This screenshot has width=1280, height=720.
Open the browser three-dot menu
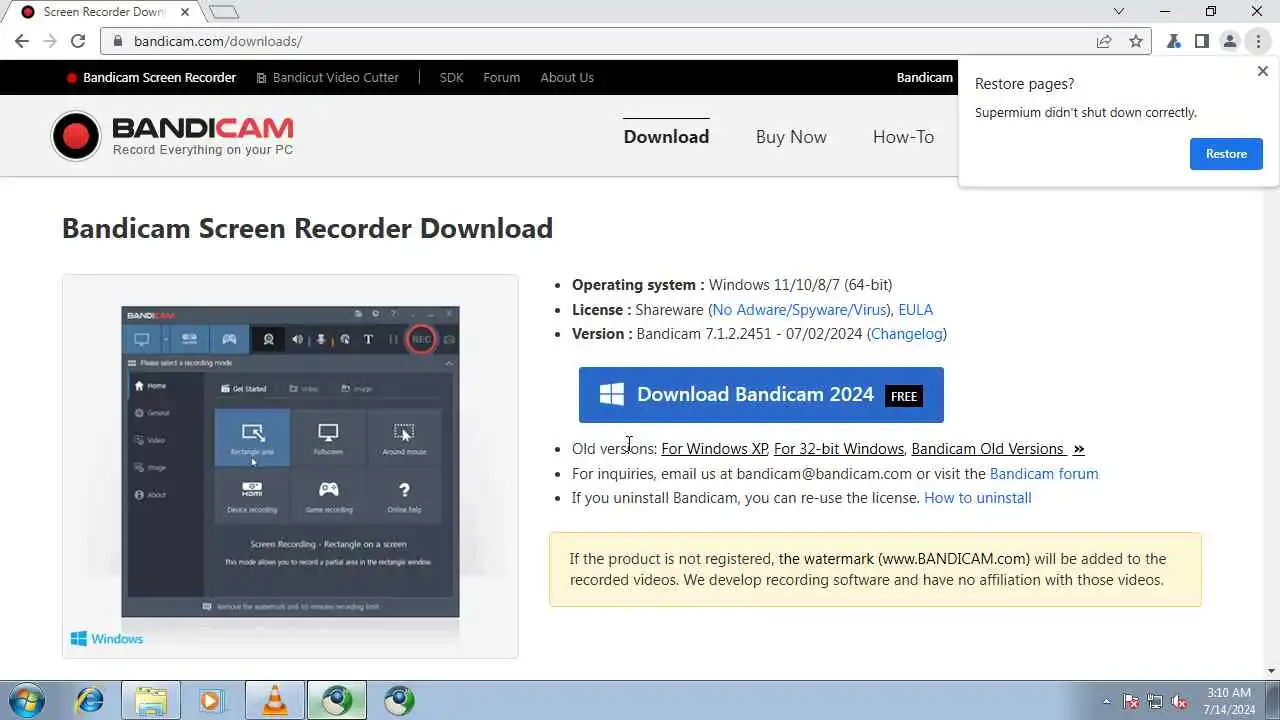pos(1258,41)
